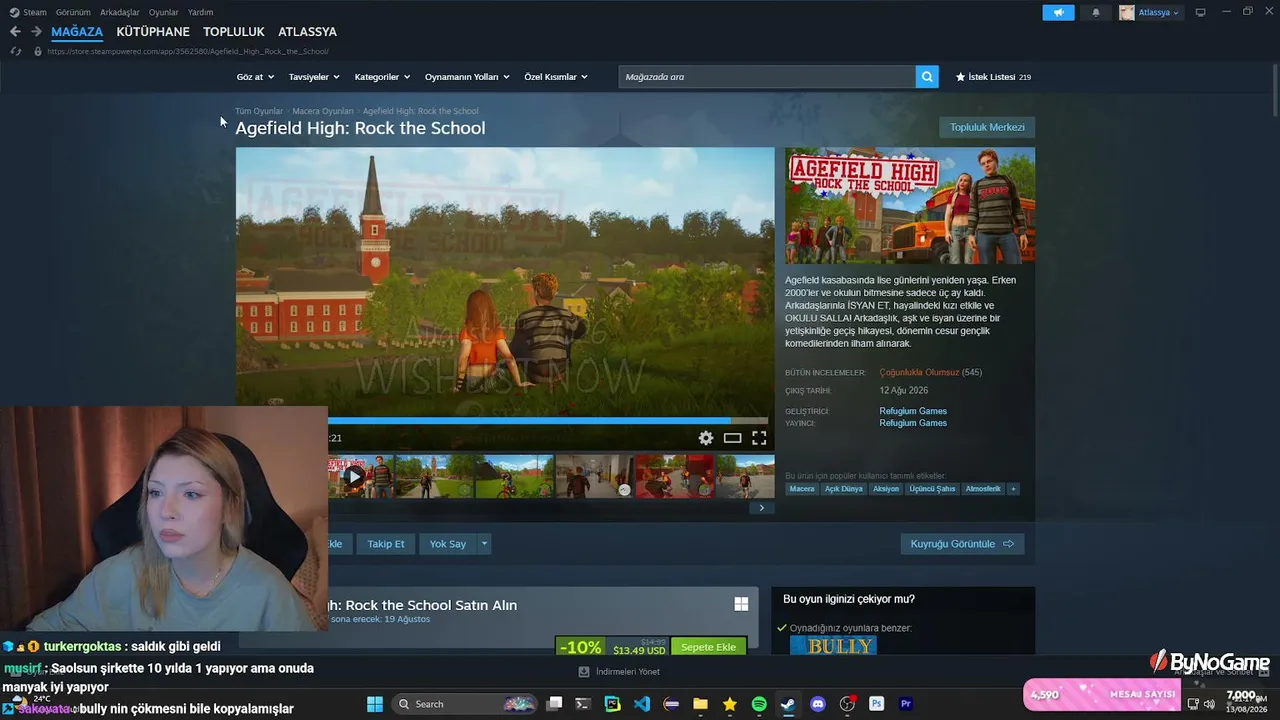Make the trailer fullscreen
Viewport: 1280px width, 720px height.
pos(759,438)
